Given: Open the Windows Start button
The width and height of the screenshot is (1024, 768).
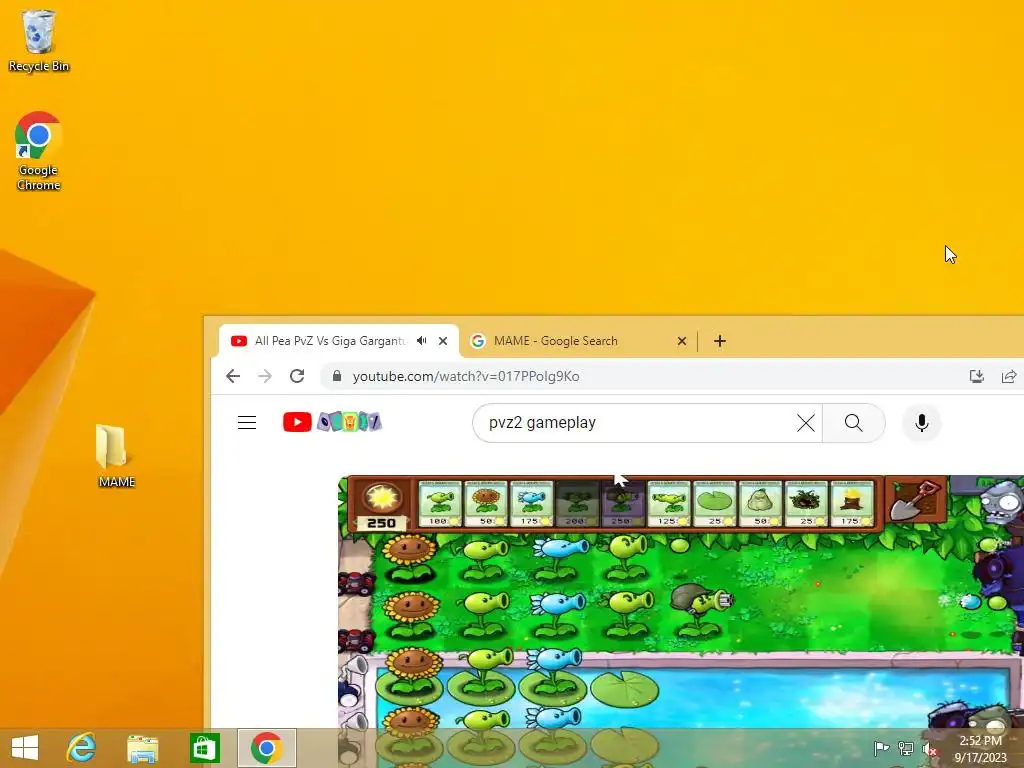Looking at the screenshot, I should pyautogui.click(x=25, y=748).
